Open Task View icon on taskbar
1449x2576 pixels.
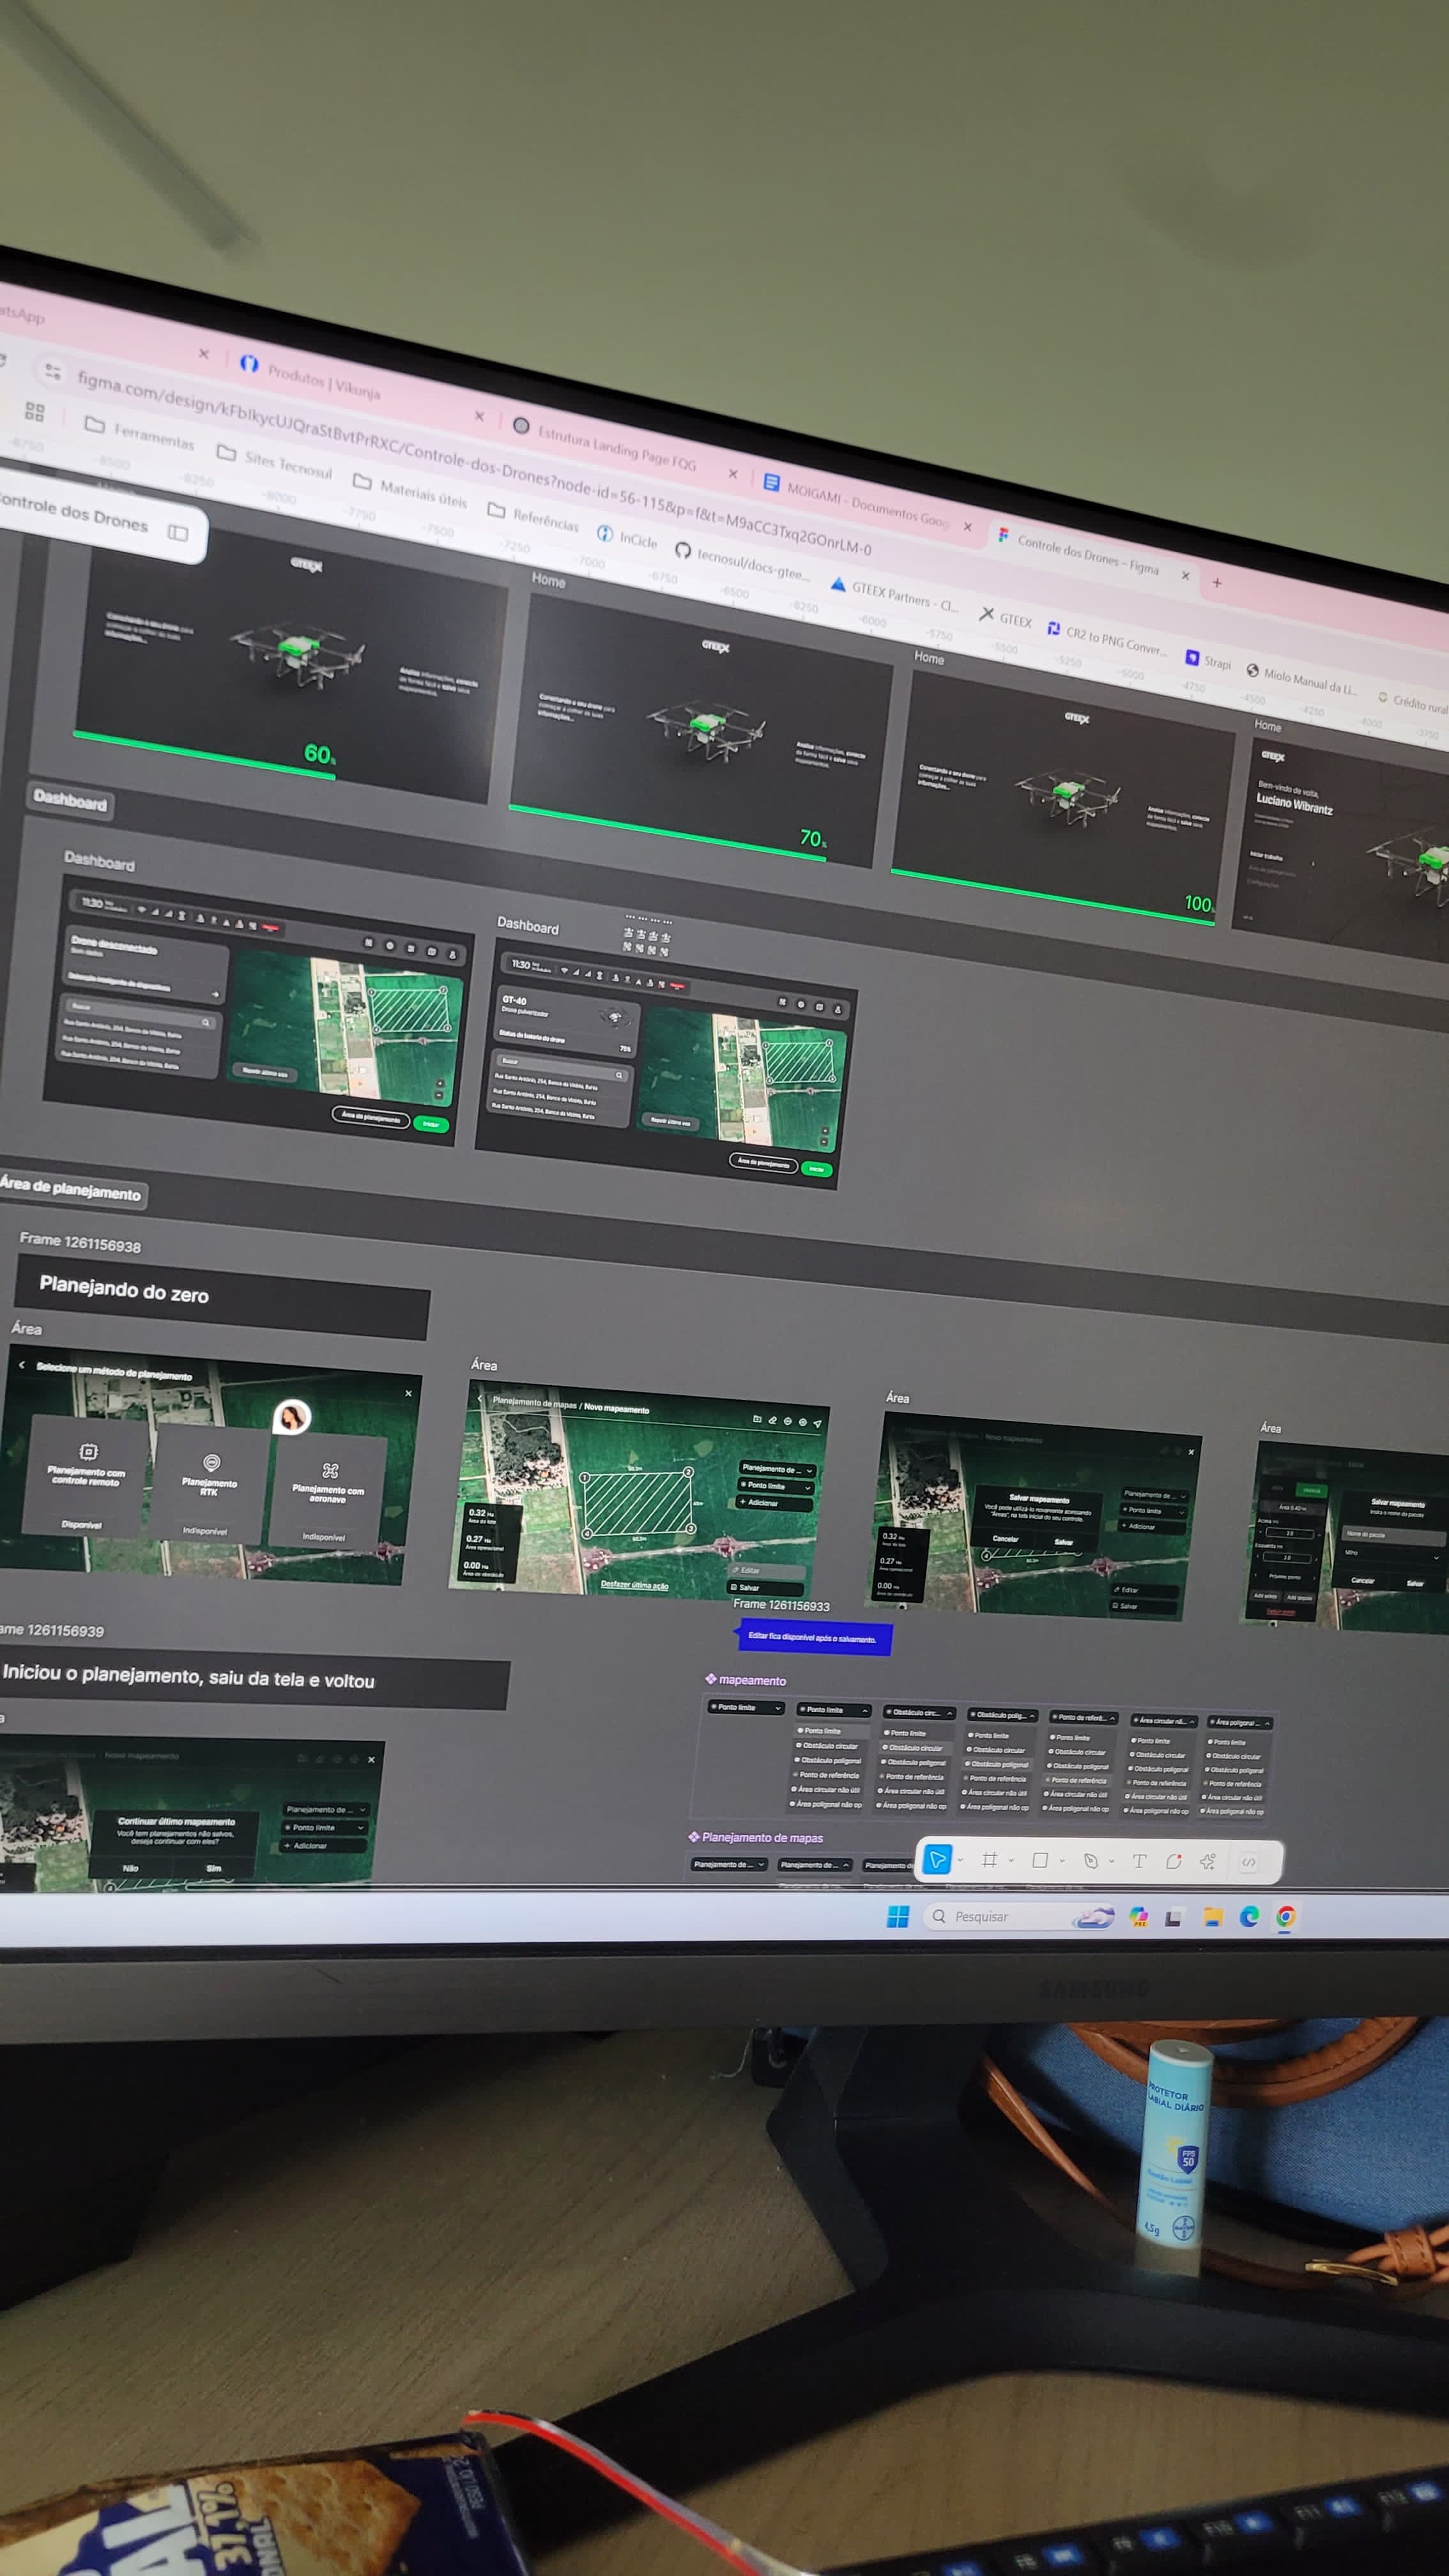click(x=1174, y=1917)
